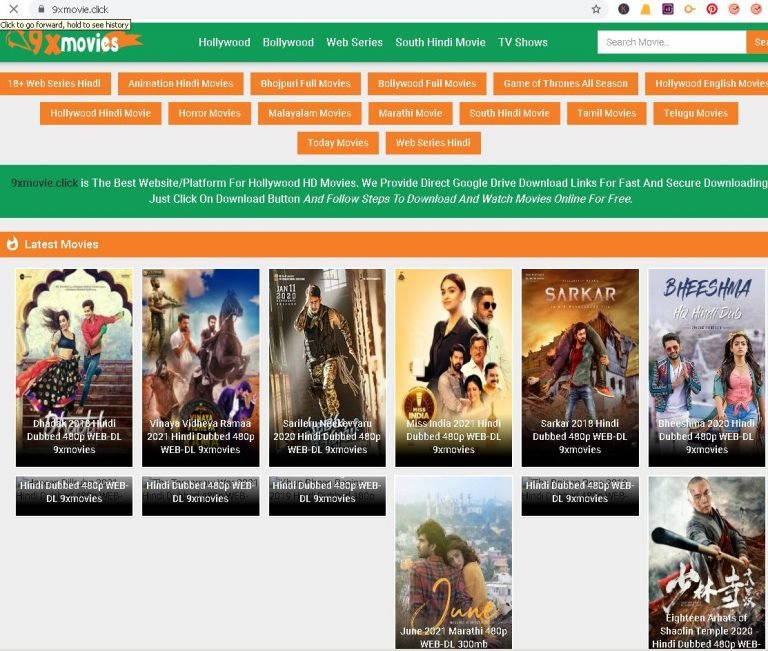Open the Bheeshma 2020 poster
The height and width of the screenshot is (651, 768).
(706, 367)
